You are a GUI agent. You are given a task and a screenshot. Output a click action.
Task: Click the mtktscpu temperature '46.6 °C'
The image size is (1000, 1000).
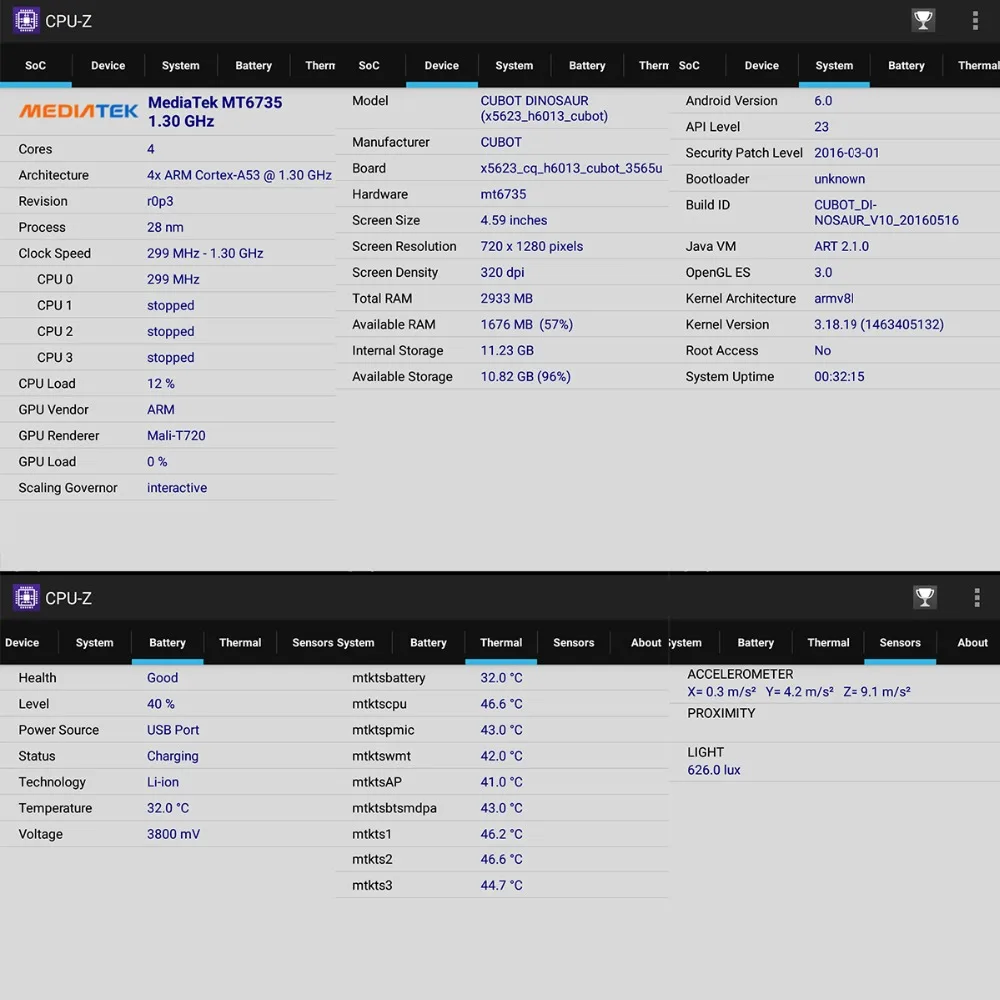coord(501,704)
